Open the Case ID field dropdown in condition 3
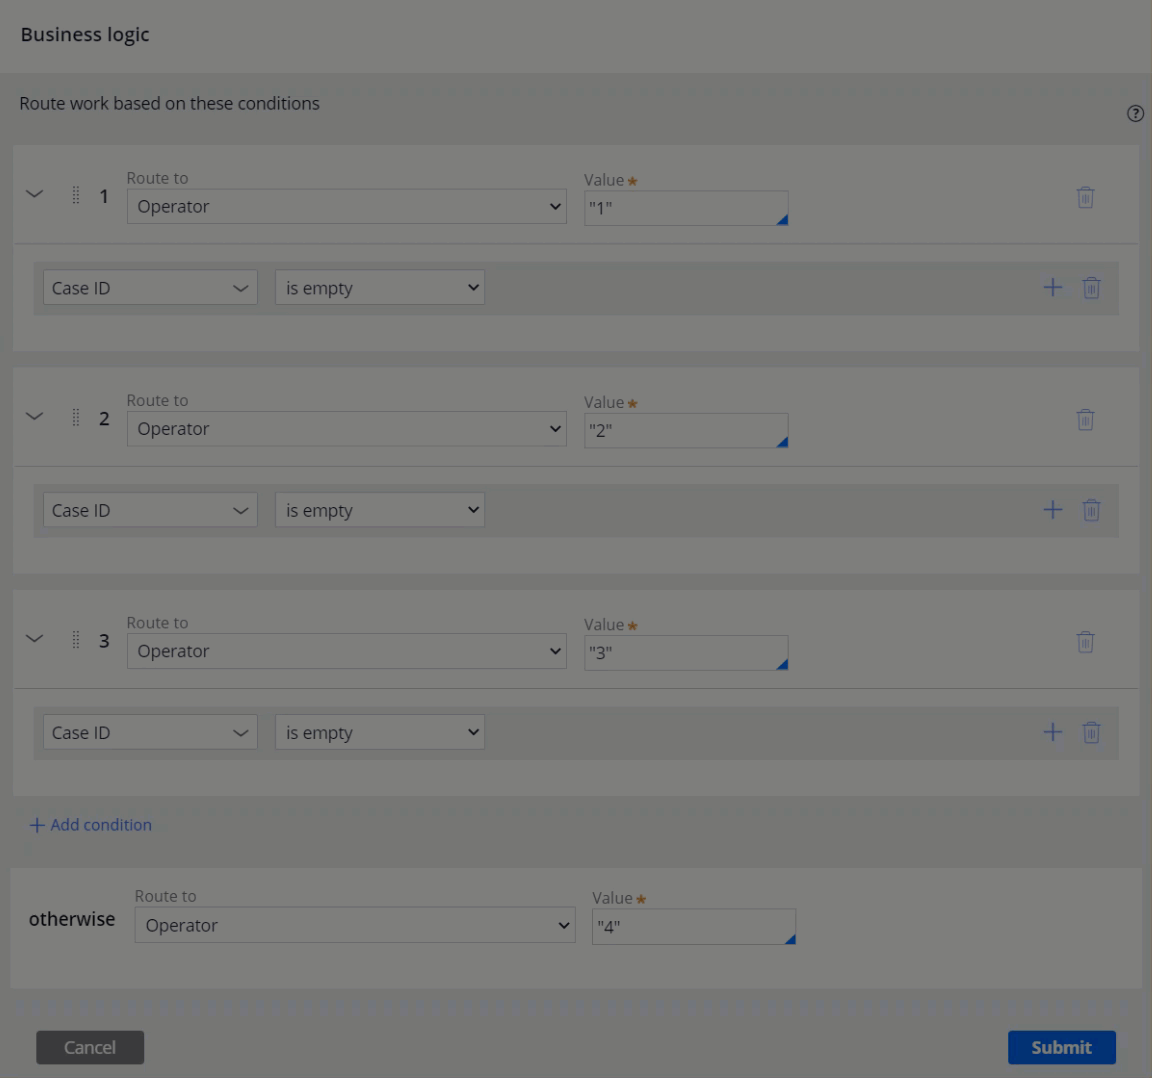 (x=149, y=732)
